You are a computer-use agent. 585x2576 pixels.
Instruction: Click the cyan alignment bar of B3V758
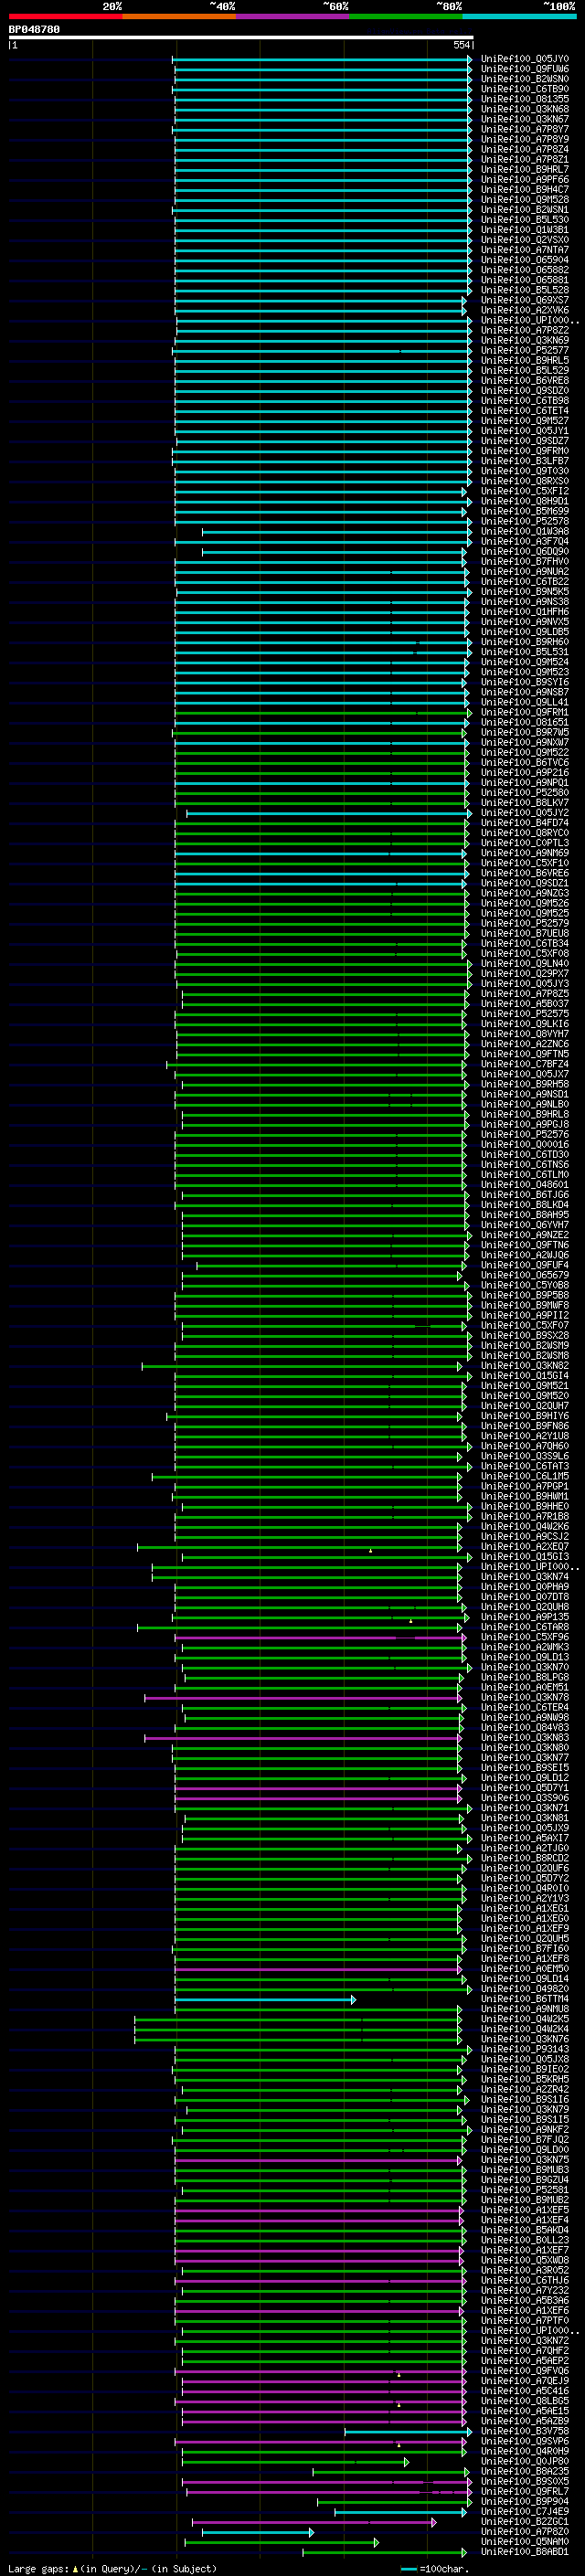point(408,2432)
